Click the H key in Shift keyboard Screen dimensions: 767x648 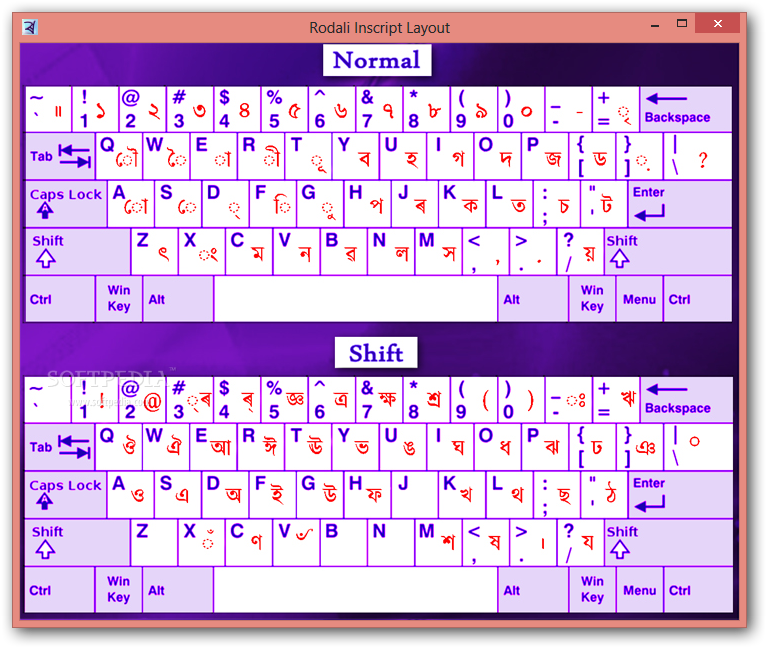click(367, 494)
